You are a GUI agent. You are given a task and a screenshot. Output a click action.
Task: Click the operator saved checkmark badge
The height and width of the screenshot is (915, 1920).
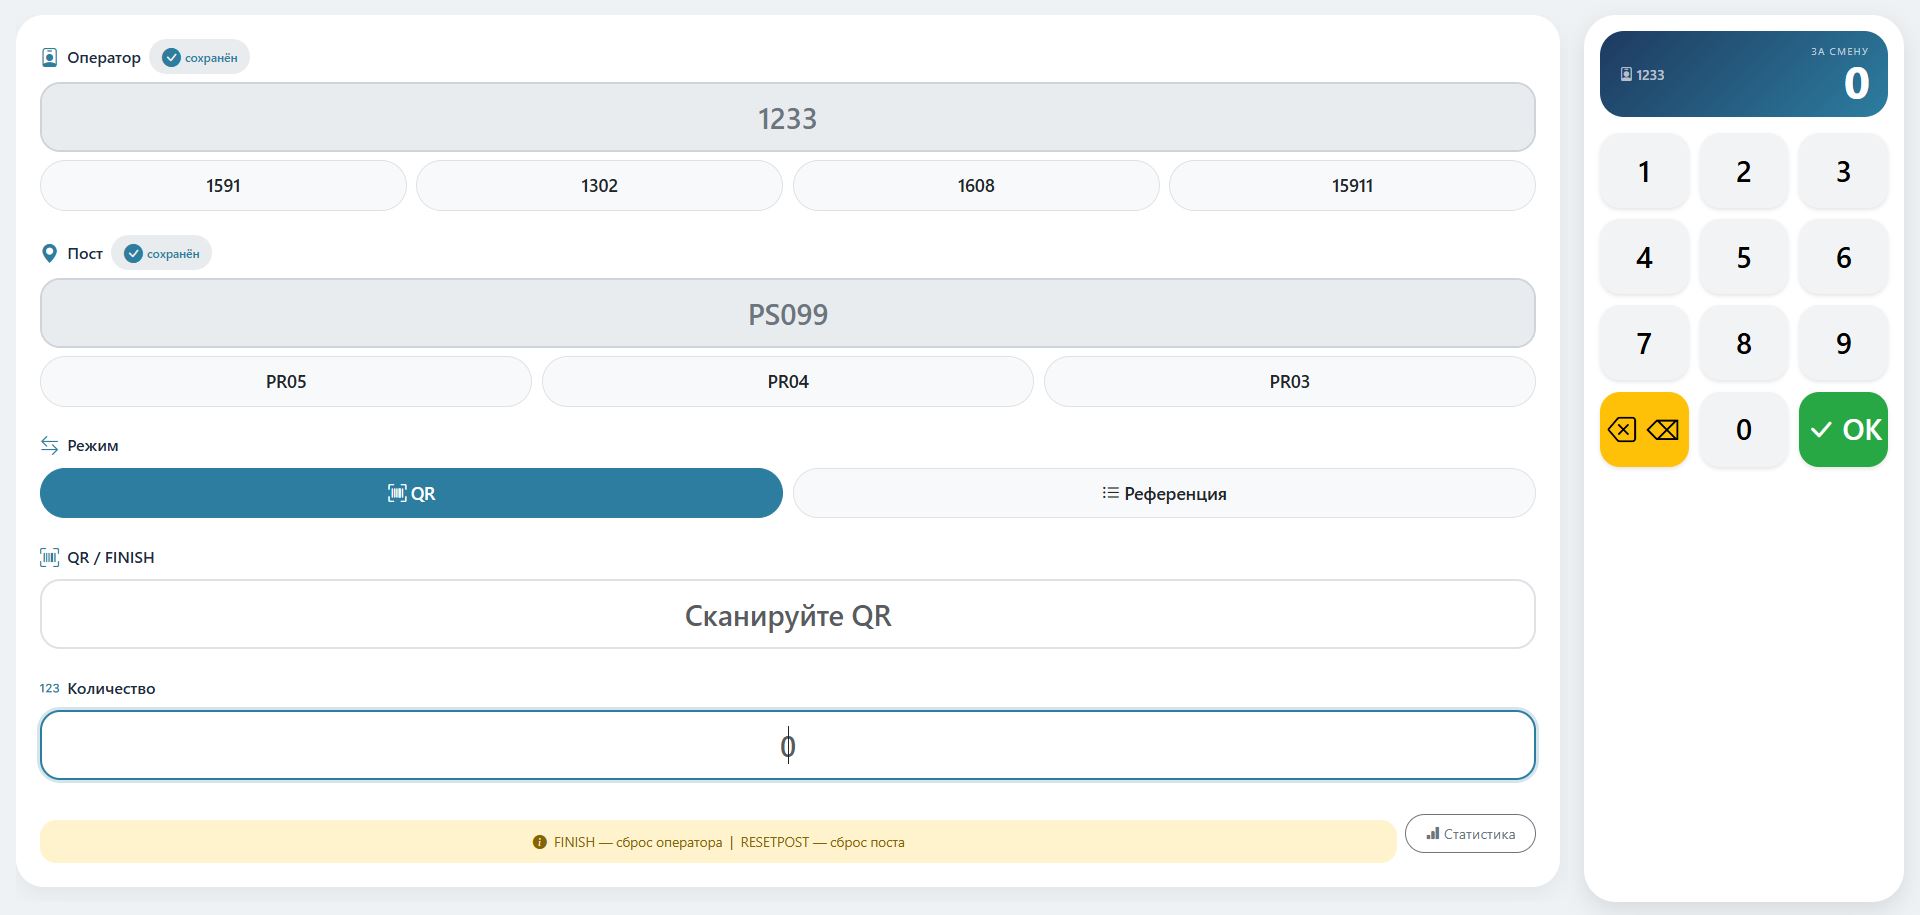[x=200, y=57]
